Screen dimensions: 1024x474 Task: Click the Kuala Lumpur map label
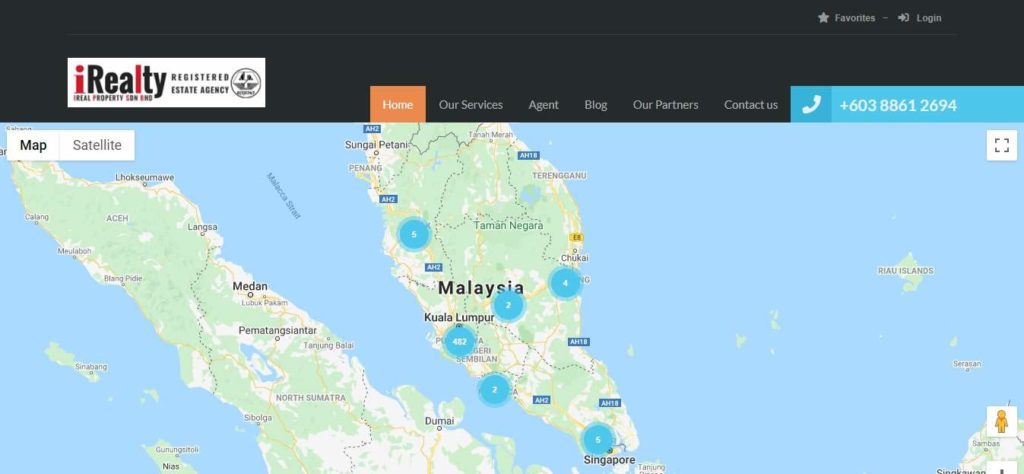pos(458,317)
